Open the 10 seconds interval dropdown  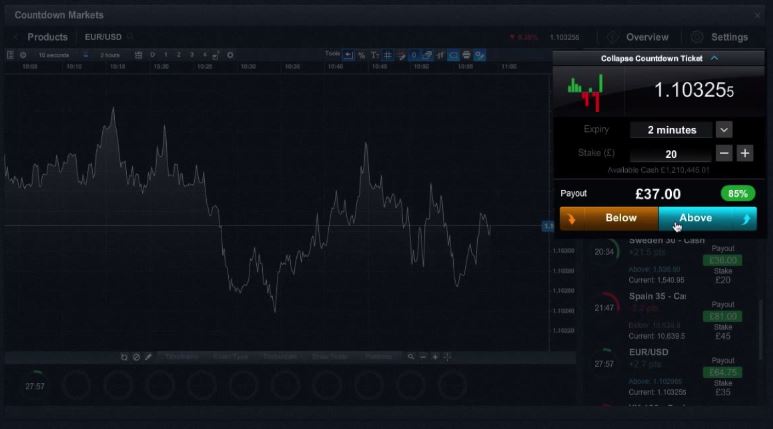tap(54, 55)
